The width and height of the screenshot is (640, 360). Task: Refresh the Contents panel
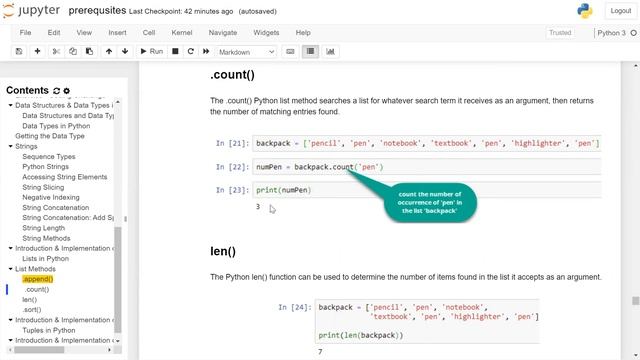click(x=56, y=91)
